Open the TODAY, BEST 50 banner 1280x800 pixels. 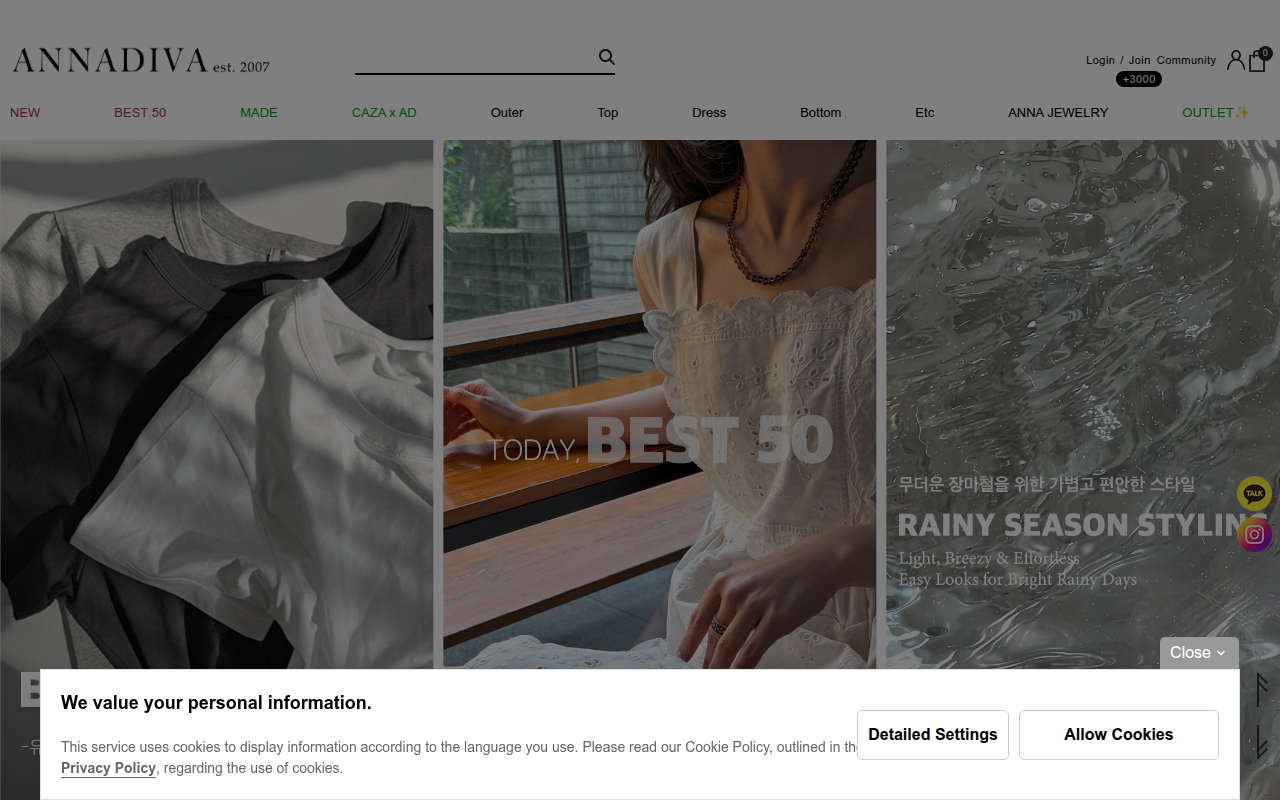660,404
